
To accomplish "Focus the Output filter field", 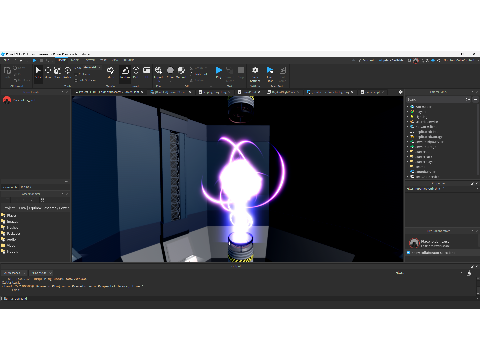I will coord(430,273).
